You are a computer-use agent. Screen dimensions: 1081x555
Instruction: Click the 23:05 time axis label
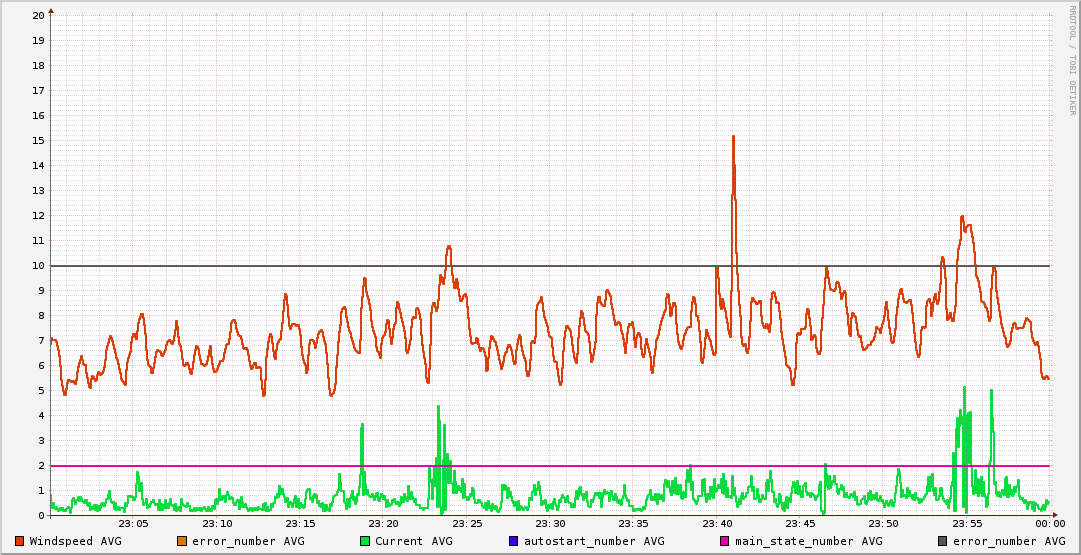[x=134, y=524]
